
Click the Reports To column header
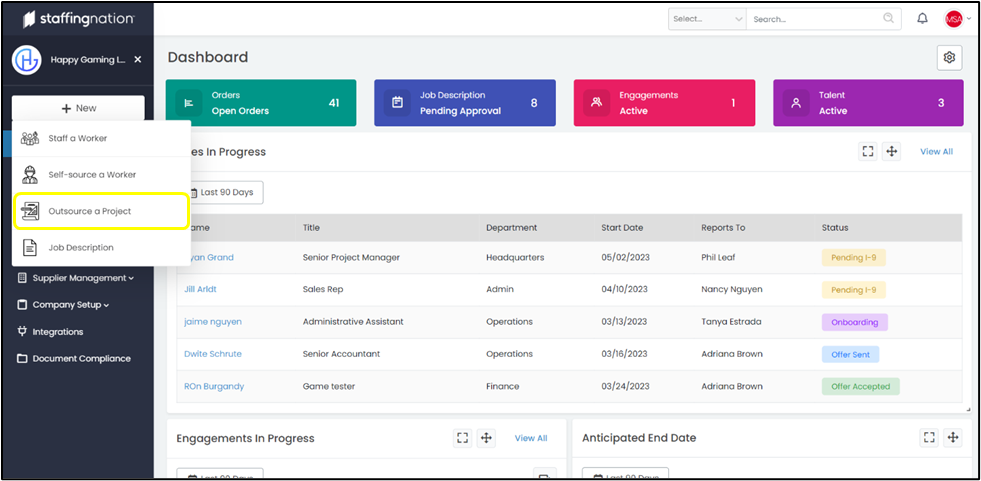[723, 228]
